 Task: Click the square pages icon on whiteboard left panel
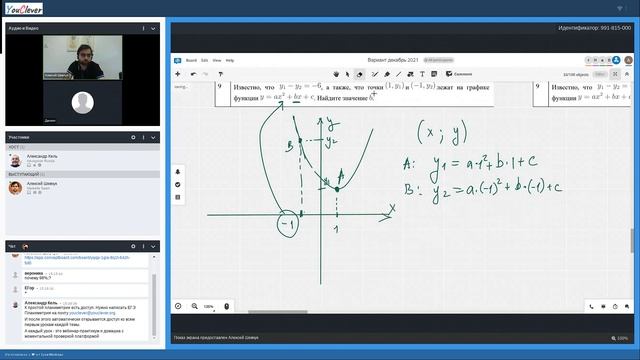(178, 197)
